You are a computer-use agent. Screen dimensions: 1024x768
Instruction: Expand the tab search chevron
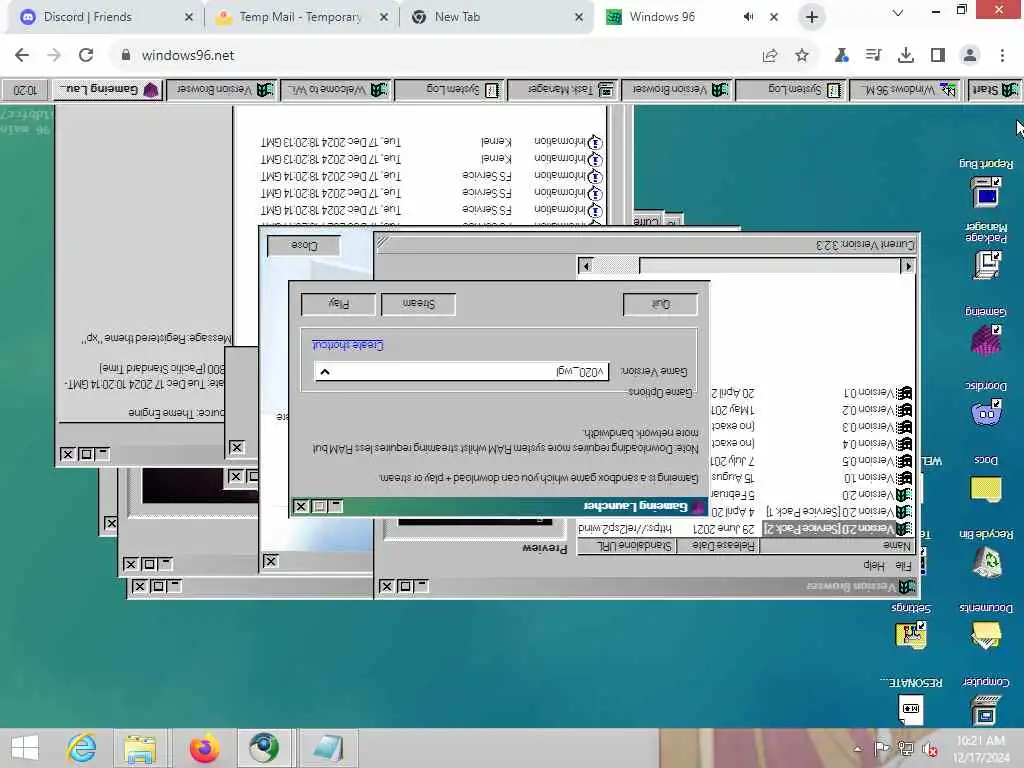click(898, 12)
